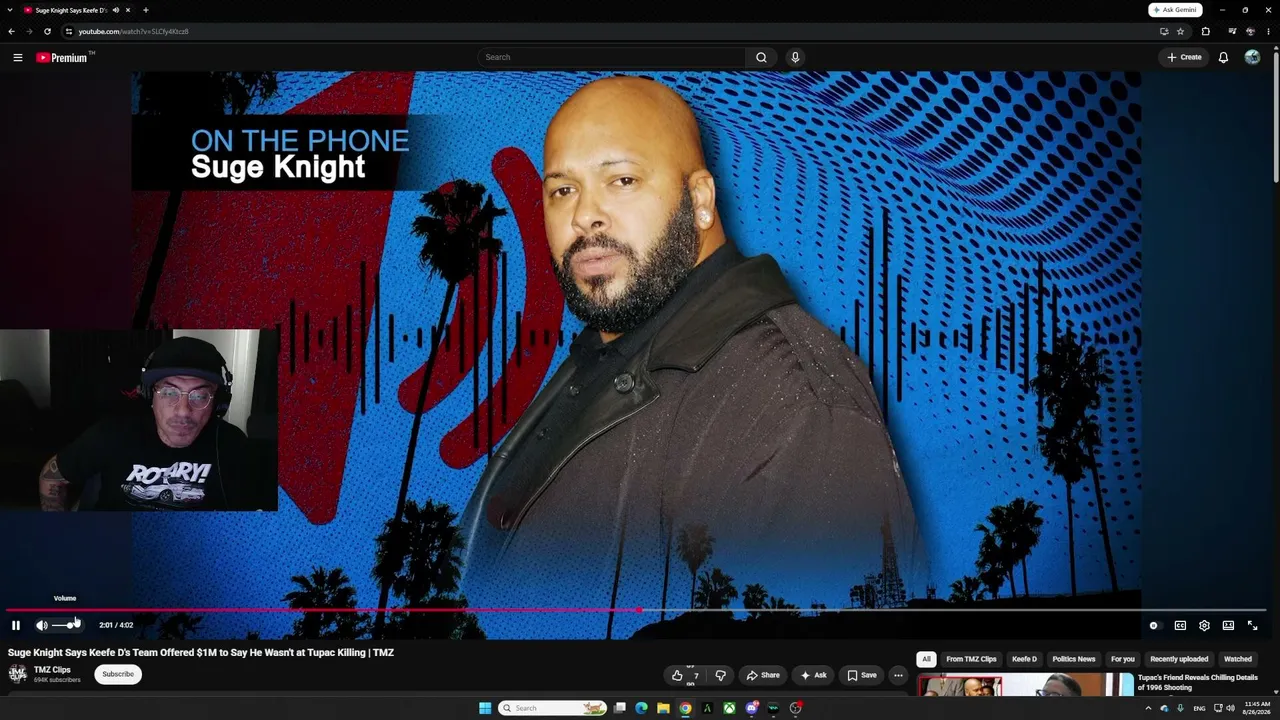Open the TMZ Clips channel name link
Viewport: 1280px width, 720px height.
pyautogui.click(x=52, y=669)
